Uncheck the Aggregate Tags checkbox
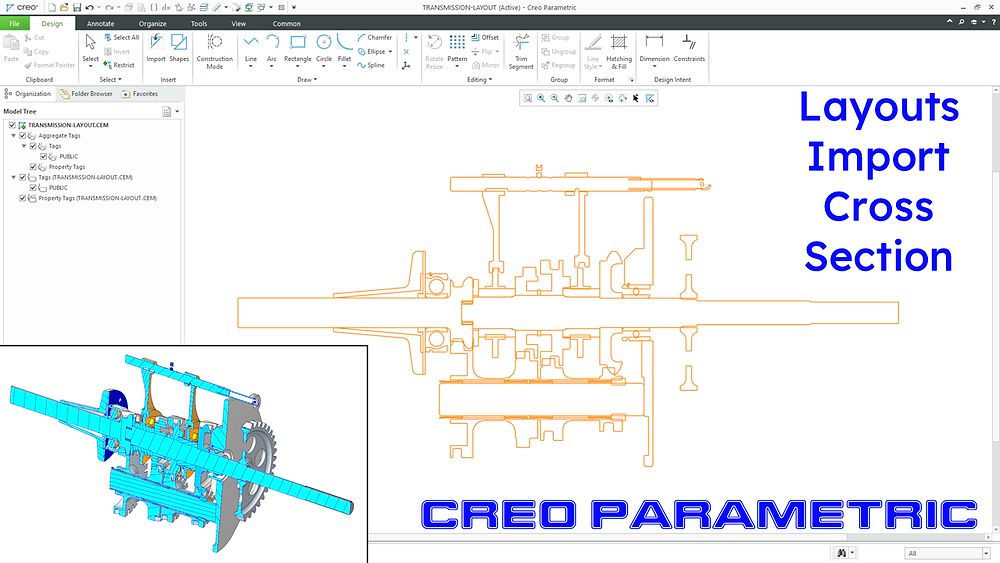Viewport: 1000px width, 563px height. (x=23, y=136)
